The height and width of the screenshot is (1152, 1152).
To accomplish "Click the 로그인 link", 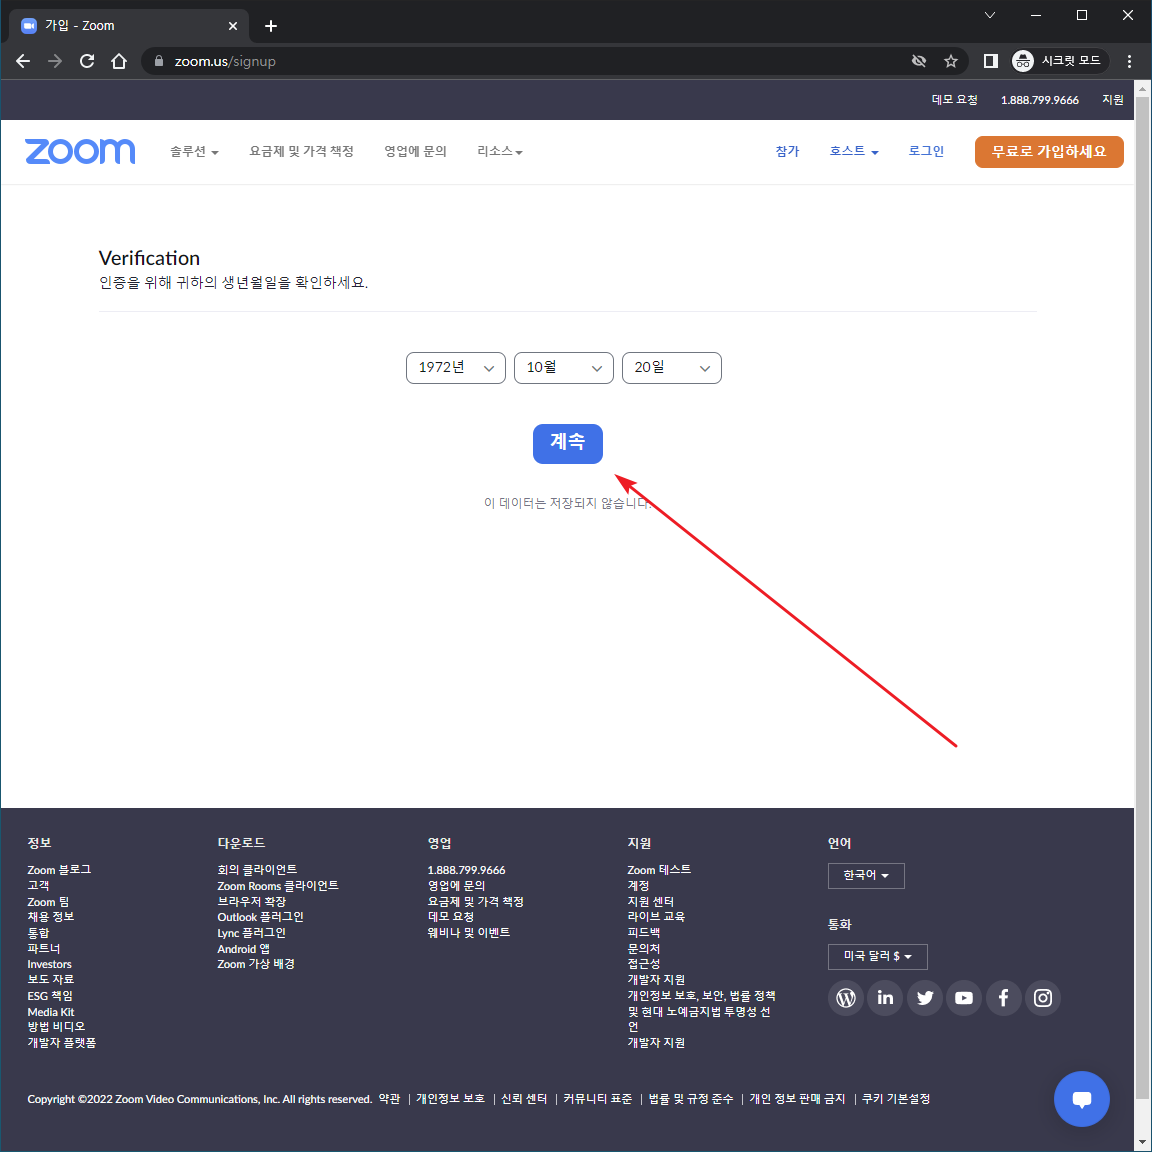I will [926, 151].
